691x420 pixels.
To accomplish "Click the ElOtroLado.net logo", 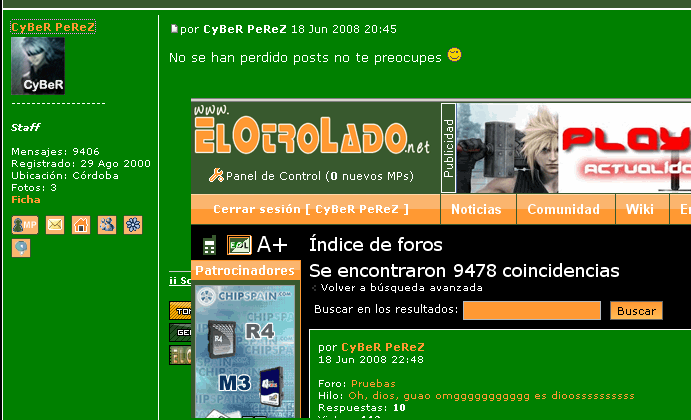I will [x=312, y=131].
